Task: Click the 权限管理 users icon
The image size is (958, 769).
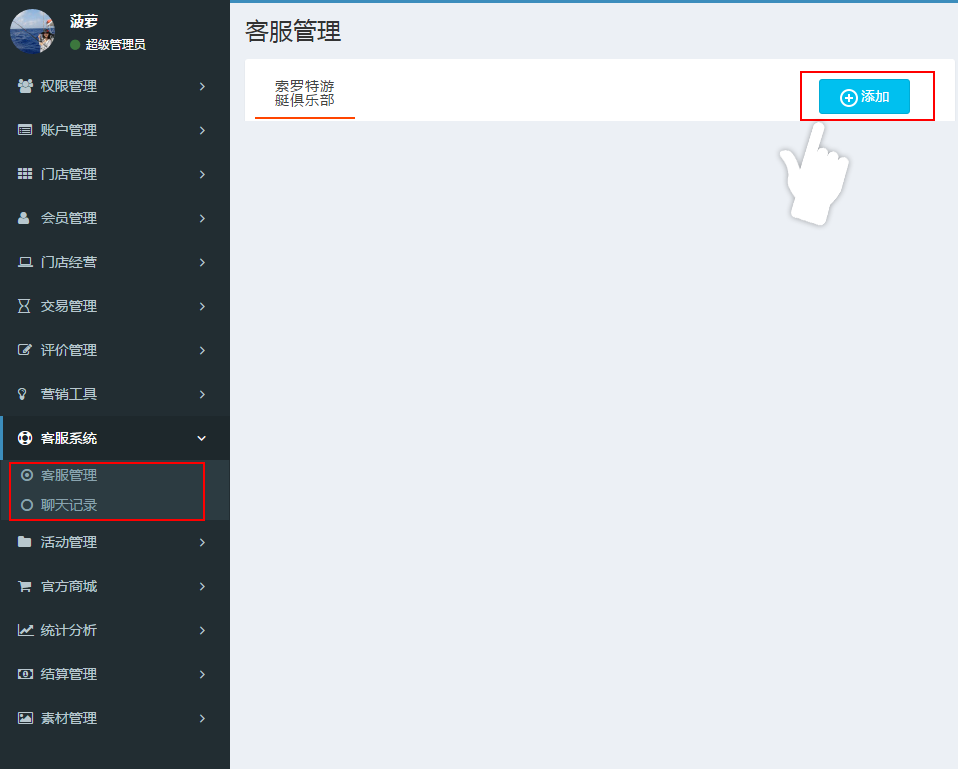Action: coord(25,86)
